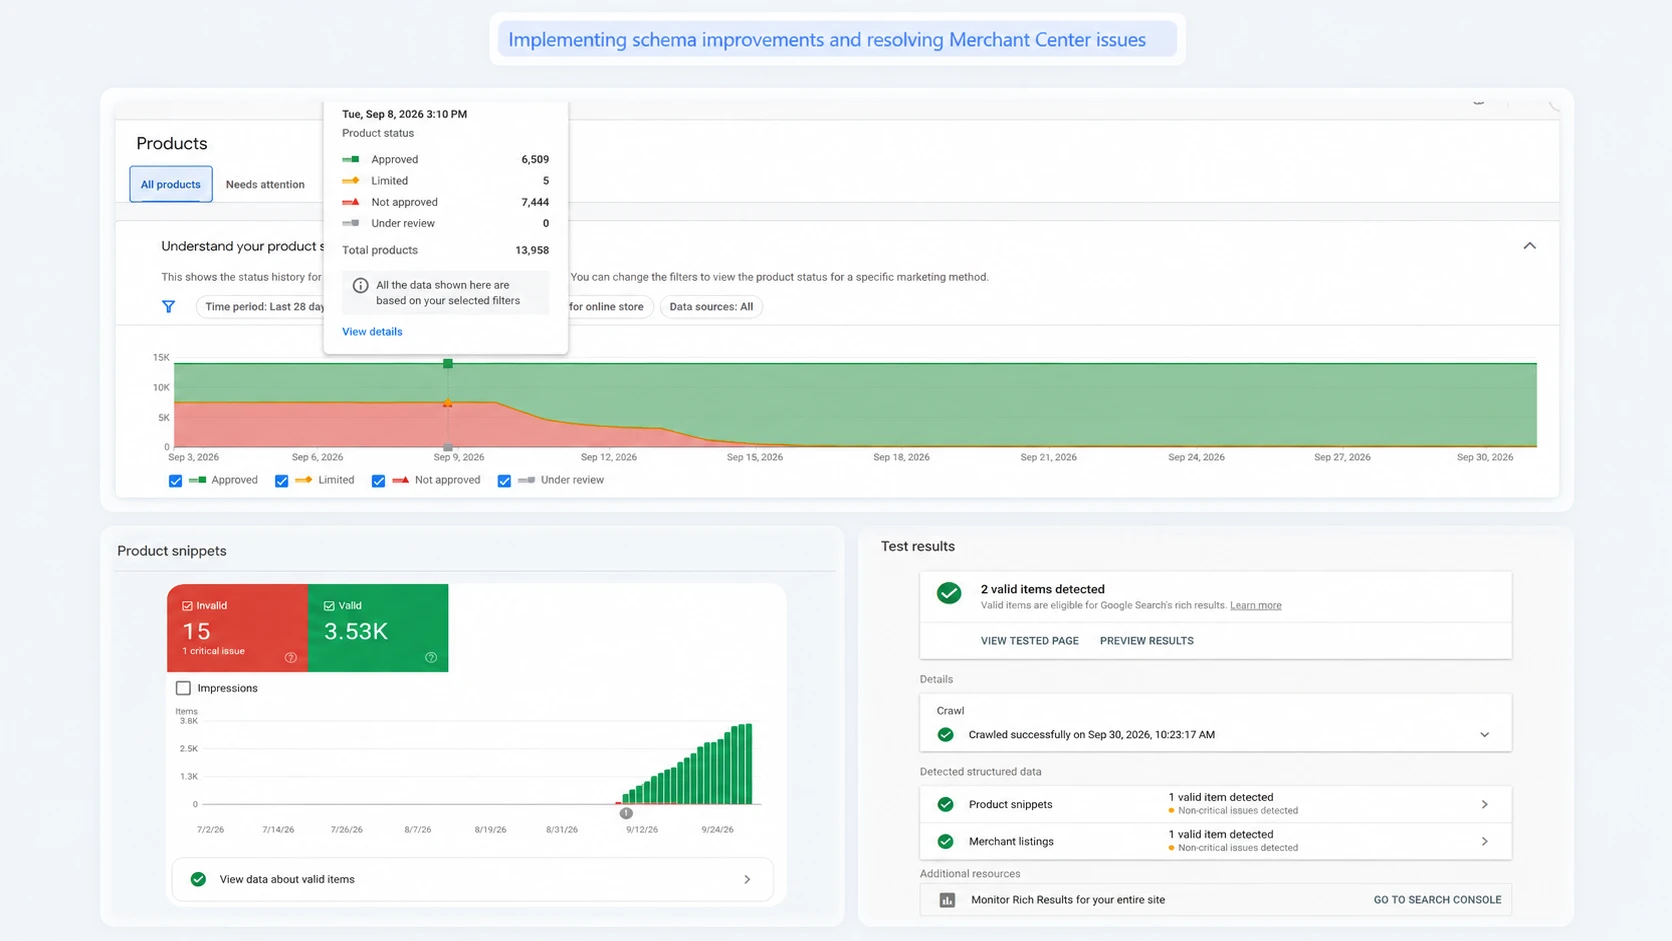The width and height of the screenshot is (1672, 941).
Task: Select the All products tab
Action: [x=171, y=184]
